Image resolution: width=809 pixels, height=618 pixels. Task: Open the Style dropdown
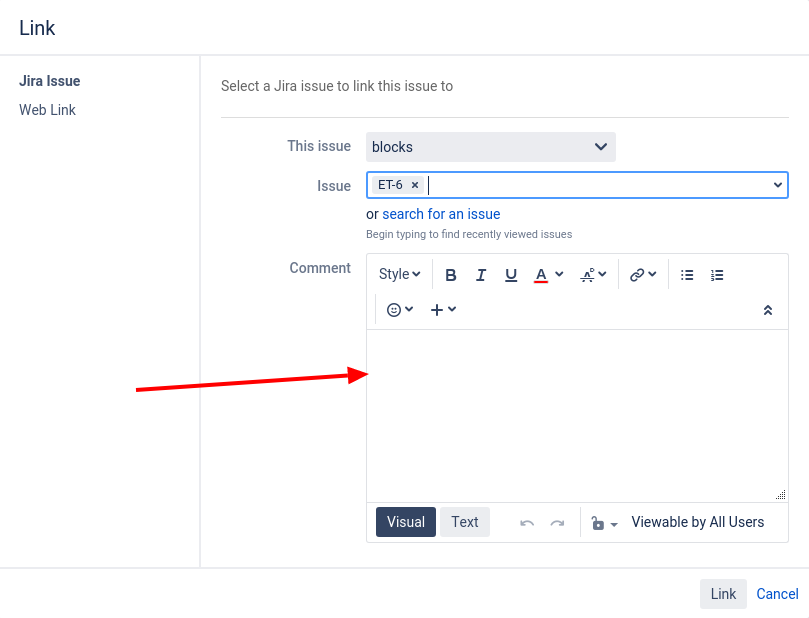399,274
